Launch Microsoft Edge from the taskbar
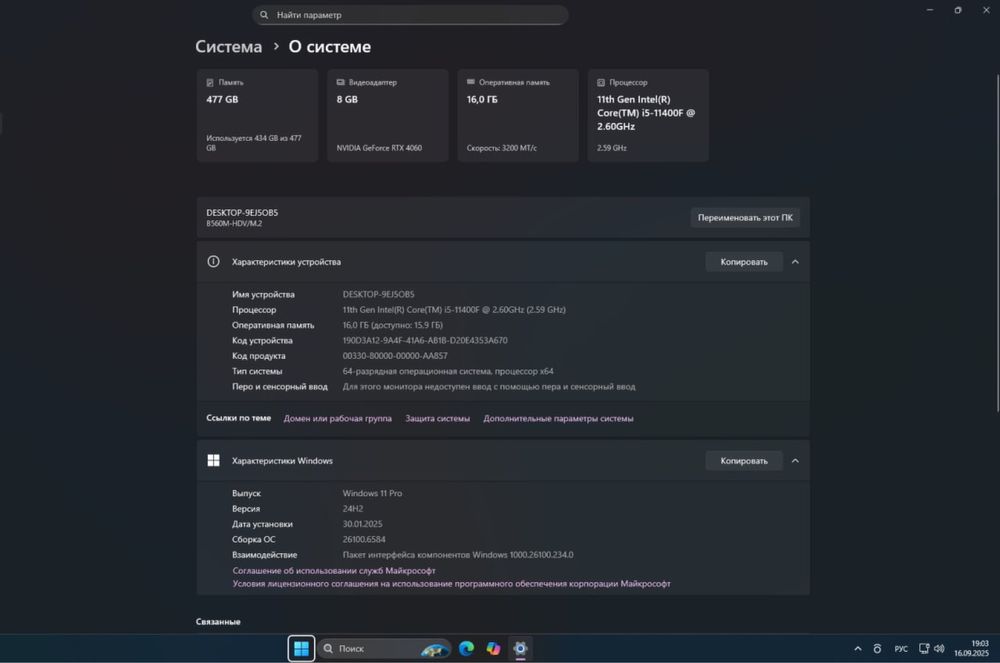The image size is (1000, 663). click(x=466, y=648)
